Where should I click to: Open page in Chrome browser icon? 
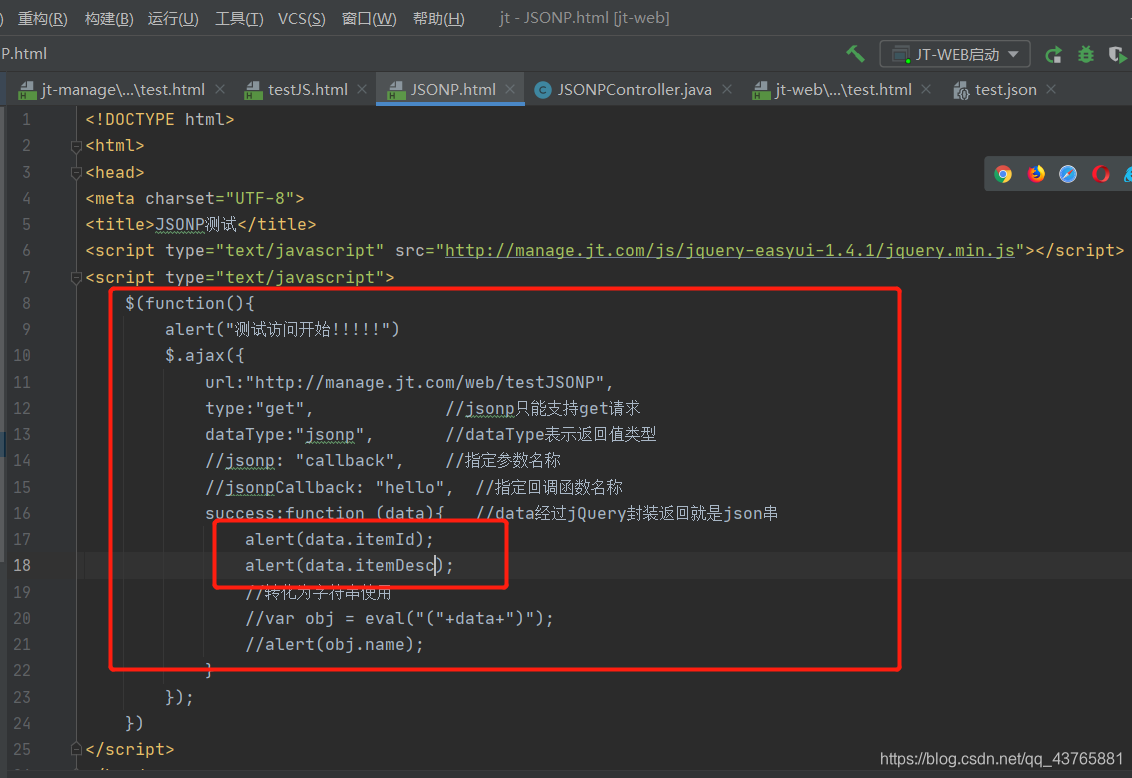pos(1003,174)
